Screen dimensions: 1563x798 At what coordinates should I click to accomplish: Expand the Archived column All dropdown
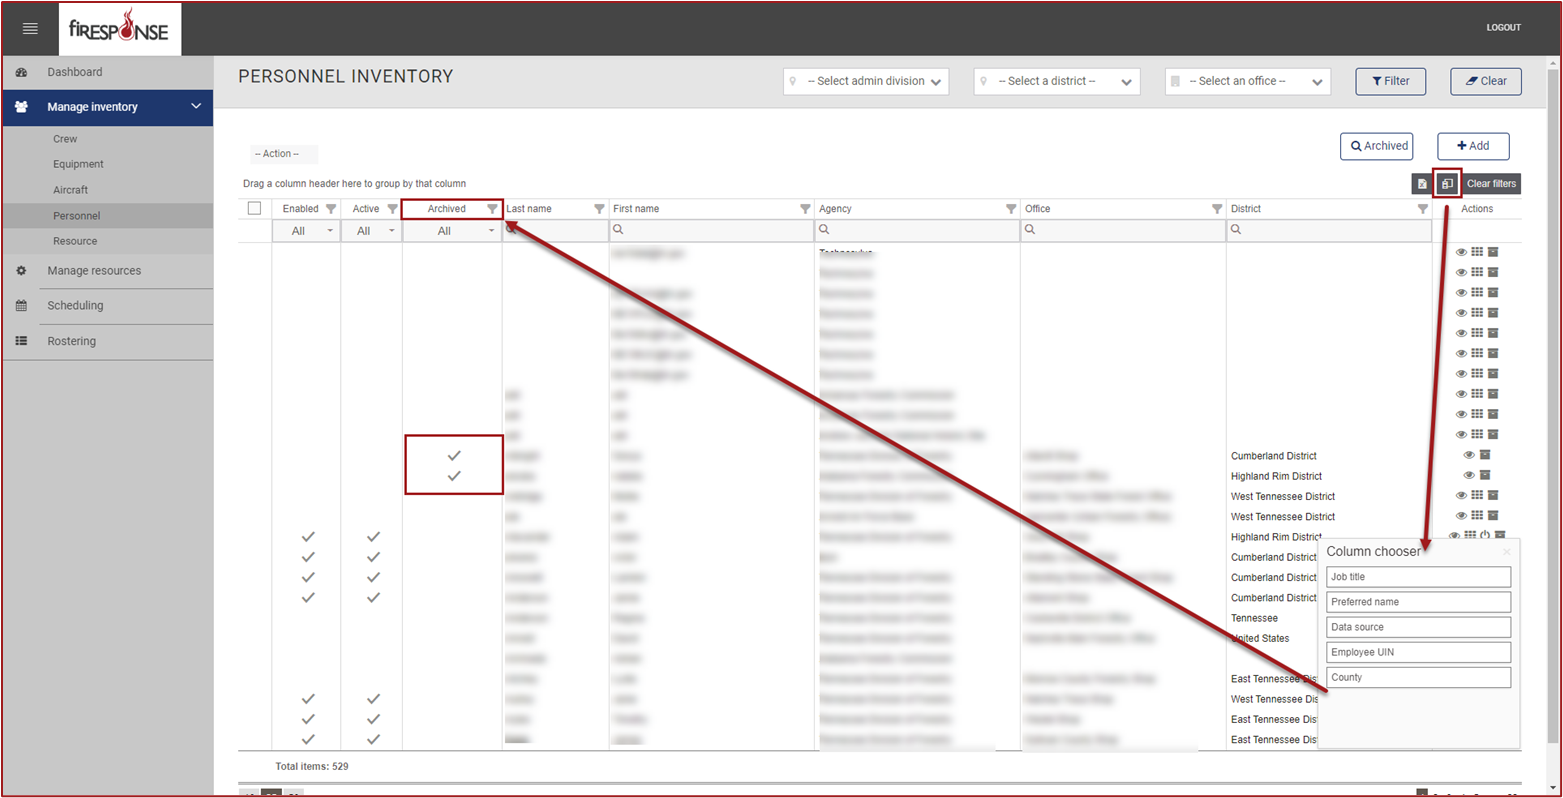click(452, 231)
